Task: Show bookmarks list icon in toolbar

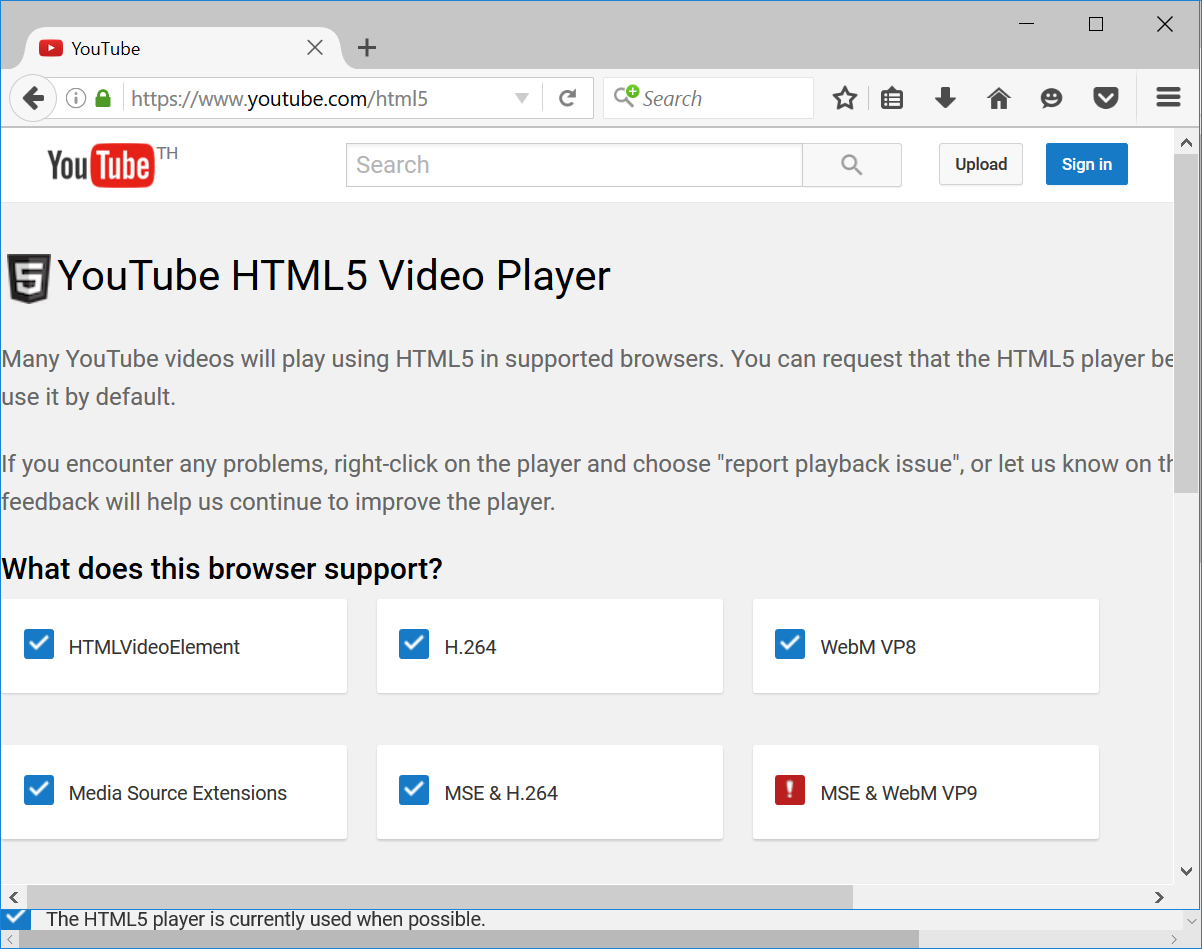Action: pyautogui.click(x=892, y=98)
